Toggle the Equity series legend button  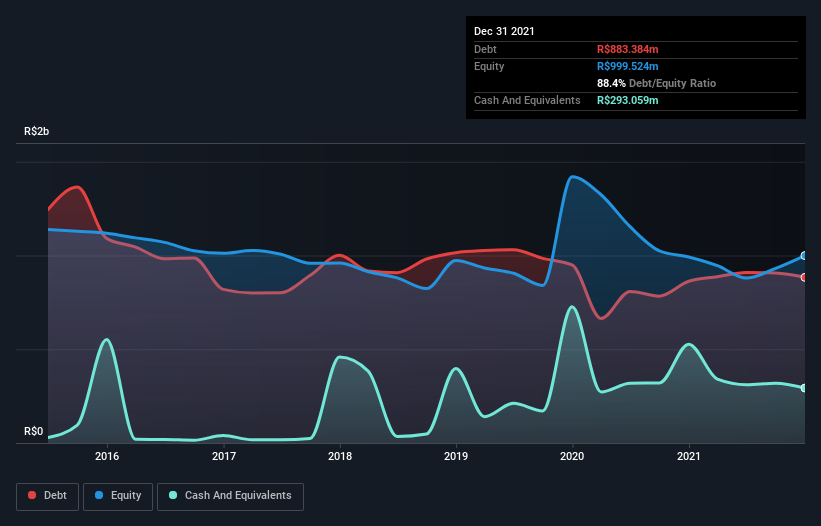[x=118, y=496]
